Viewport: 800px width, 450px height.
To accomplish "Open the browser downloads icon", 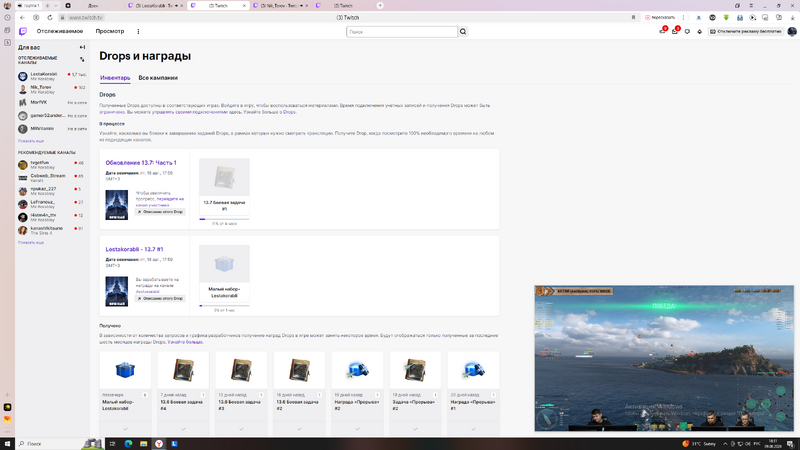I will tap(791, 17).
